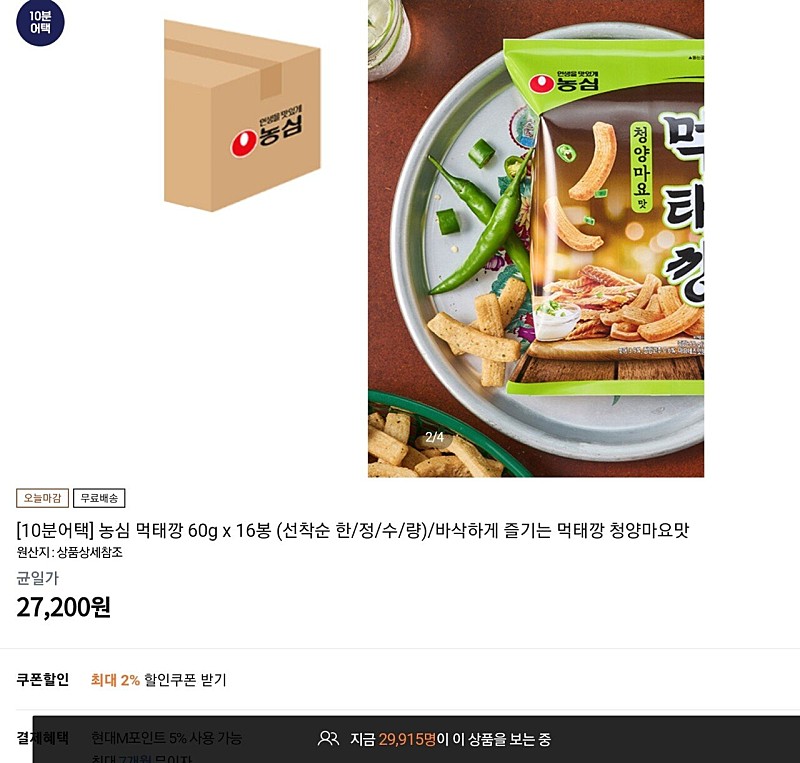Click the 오늘마감 tag
Viewport: 800px width, 763px height.
[42, 498]
